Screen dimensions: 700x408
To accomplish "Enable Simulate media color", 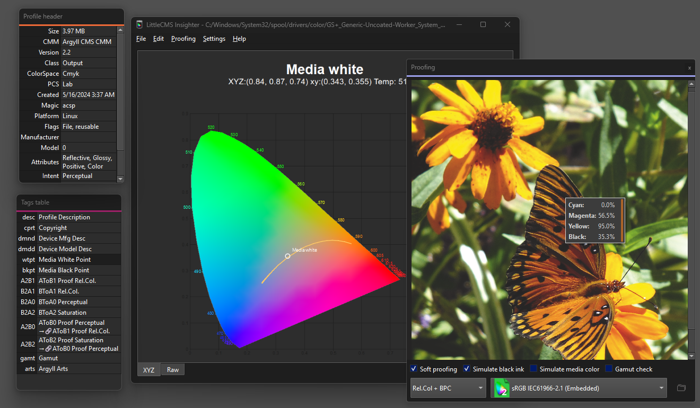I will click(x=533, y=369).
